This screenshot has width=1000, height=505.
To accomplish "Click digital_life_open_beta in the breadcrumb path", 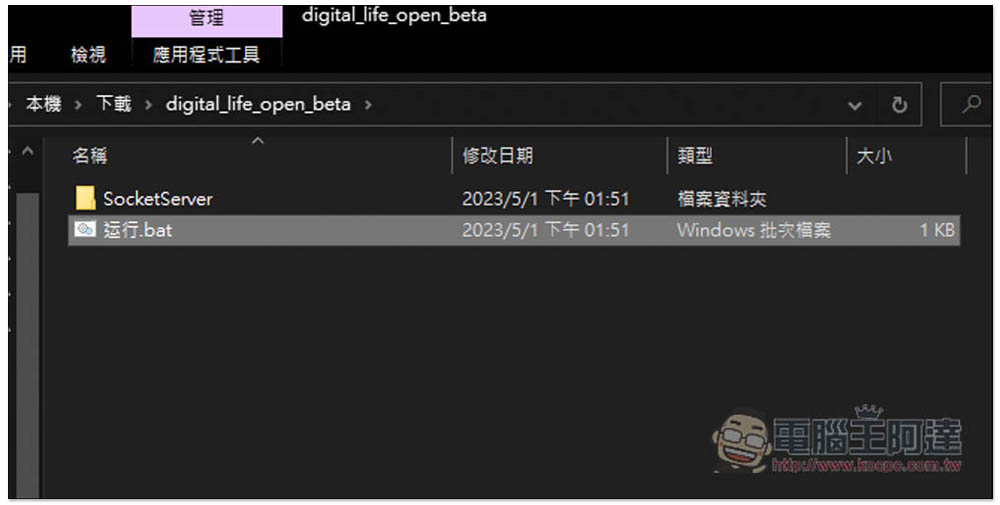I will point(258,105).
